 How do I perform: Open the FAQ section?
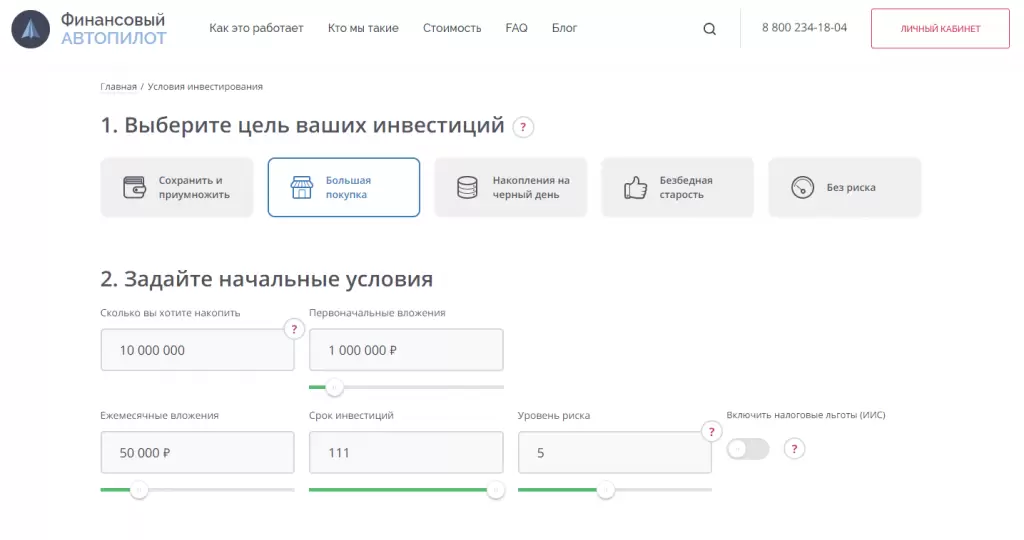516,28
